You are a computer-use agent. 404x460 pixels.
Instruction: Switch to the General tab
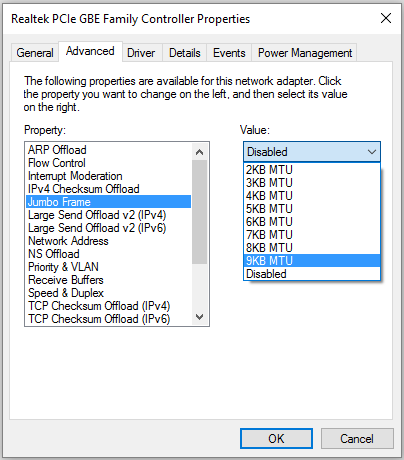35,53
